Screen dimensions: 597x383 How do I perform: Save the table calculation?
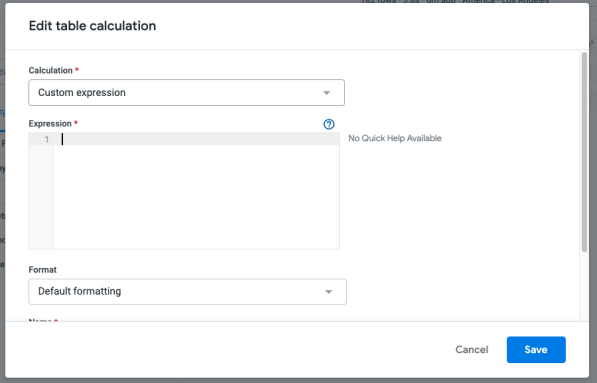pyautogui.click(x=536, y=349)
